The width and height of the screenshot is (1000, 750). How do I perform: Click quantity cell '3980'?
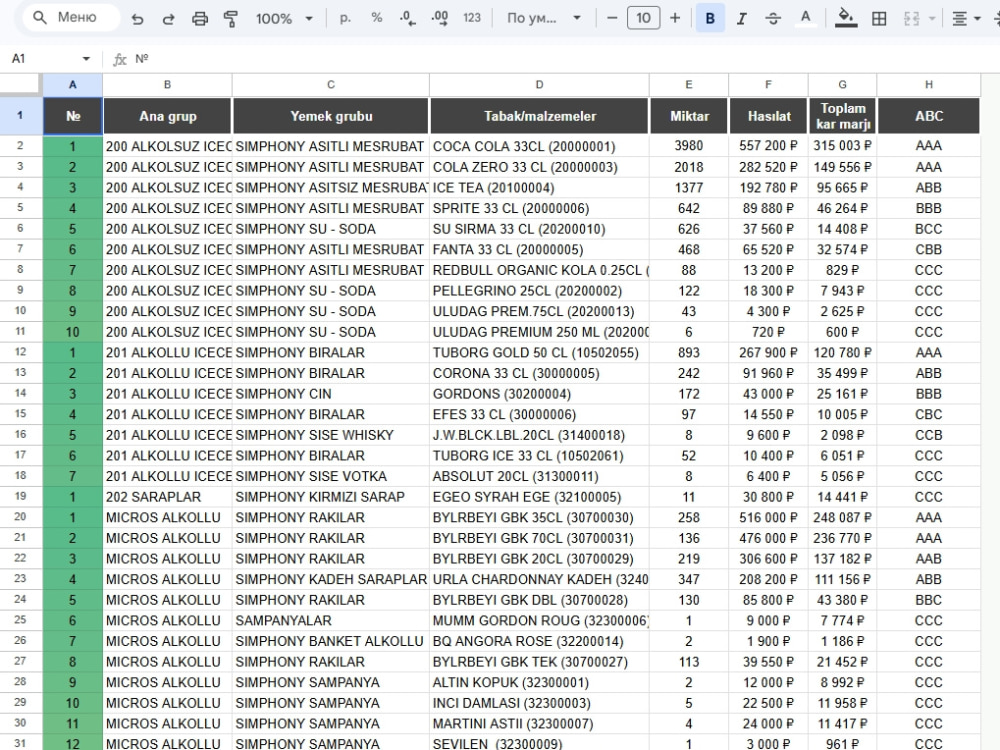[689, 146]
